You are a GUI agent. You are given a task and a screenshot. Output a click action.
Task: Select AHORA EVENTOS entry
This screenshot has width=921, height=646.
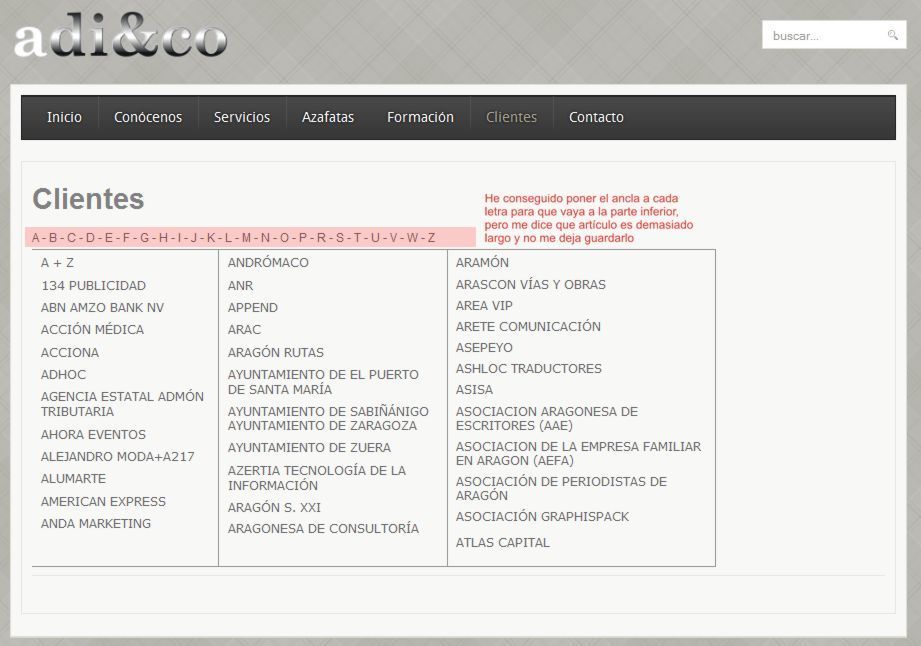coord(93,435)
